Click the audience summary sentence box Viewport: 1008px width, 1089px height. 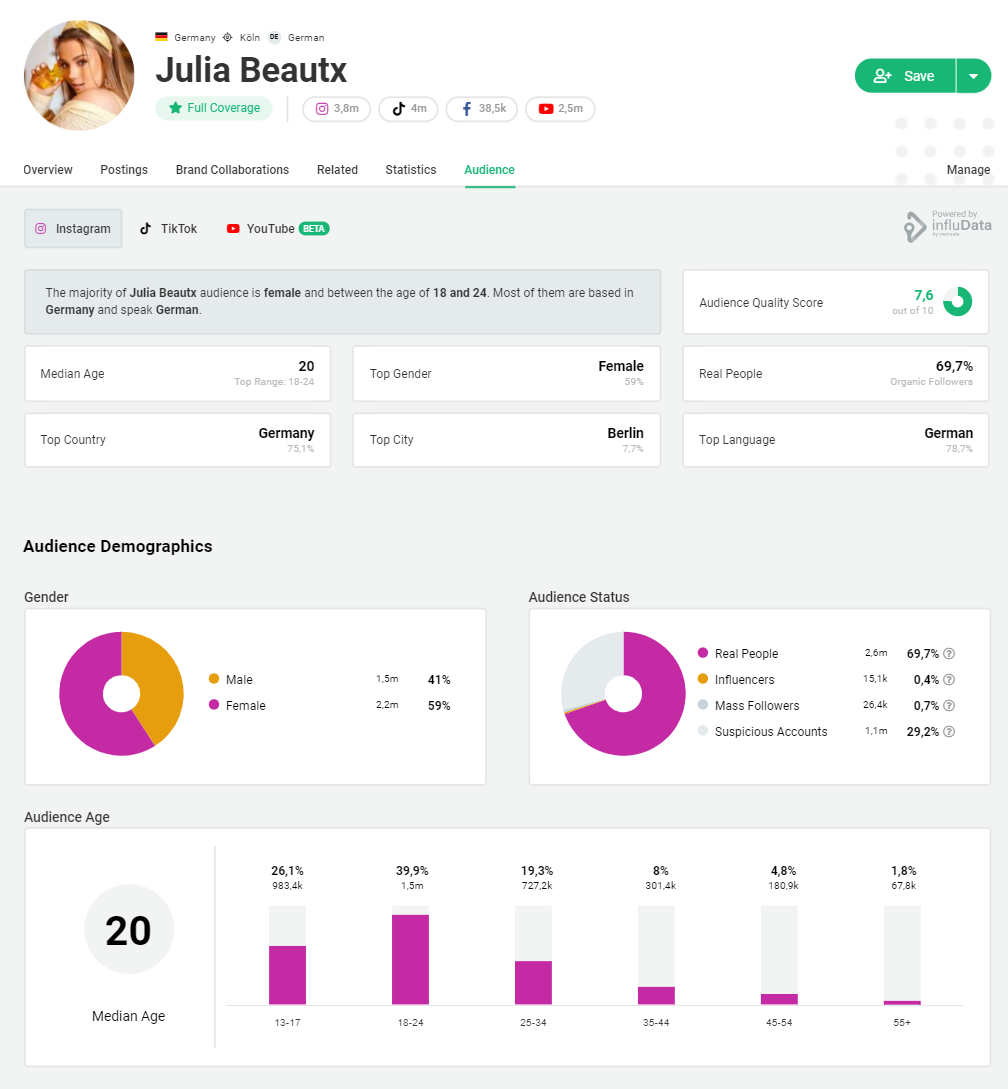[x=342, y=301]
